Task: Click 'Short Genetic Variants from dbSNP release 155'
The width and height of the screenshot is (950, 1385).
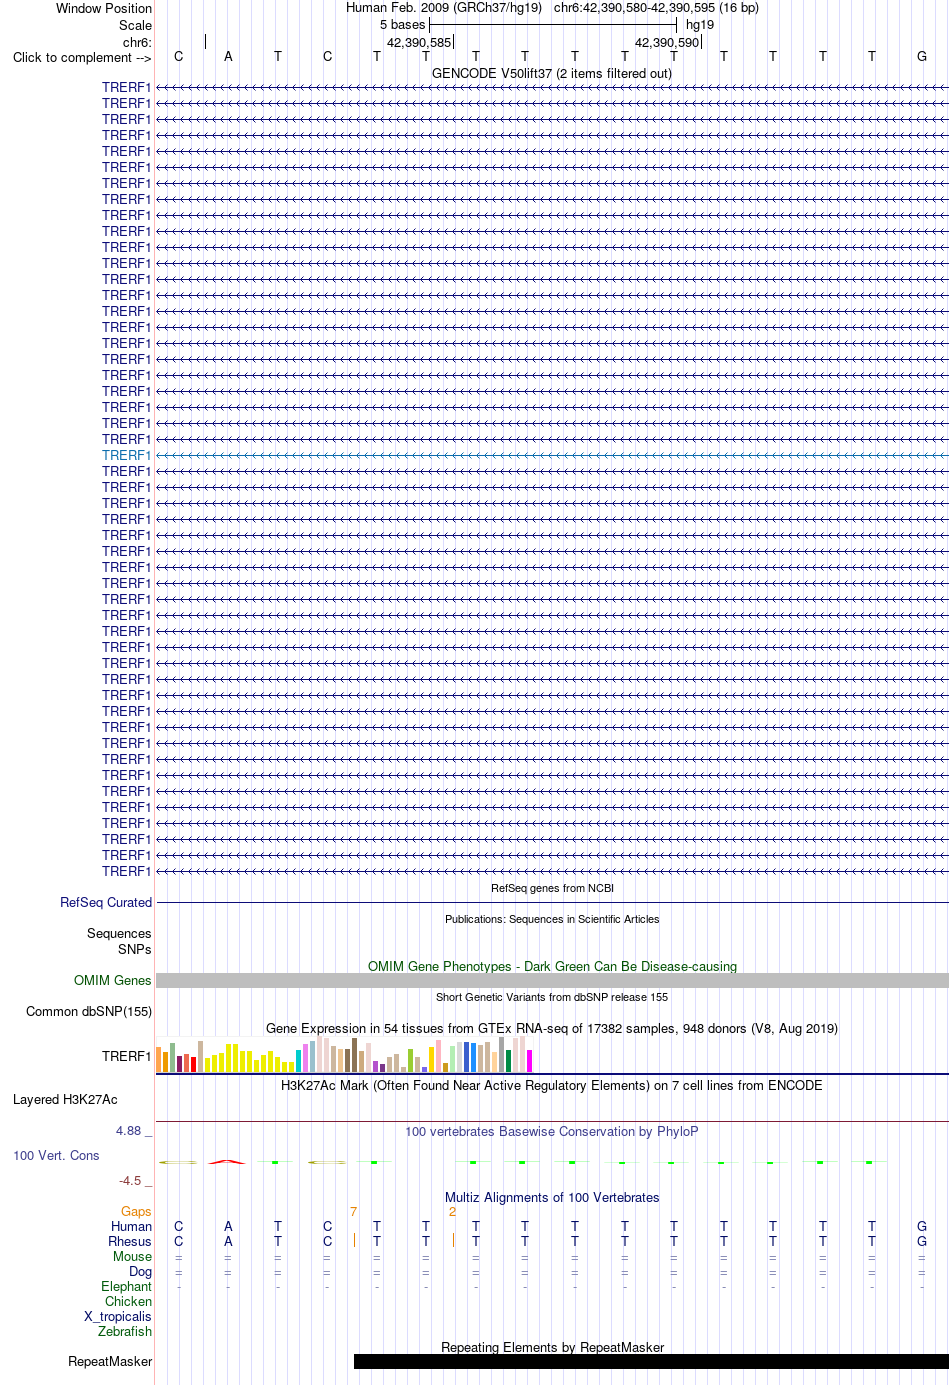Action: click(x=552, y=997)
